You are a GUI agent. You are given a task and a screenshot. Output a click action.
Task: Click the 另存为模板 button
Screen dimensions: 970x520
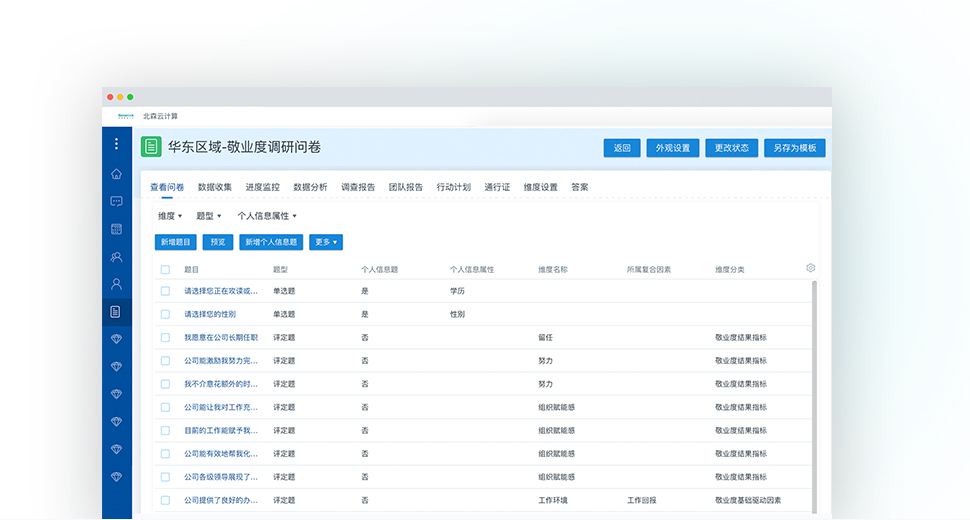(794, 148)
